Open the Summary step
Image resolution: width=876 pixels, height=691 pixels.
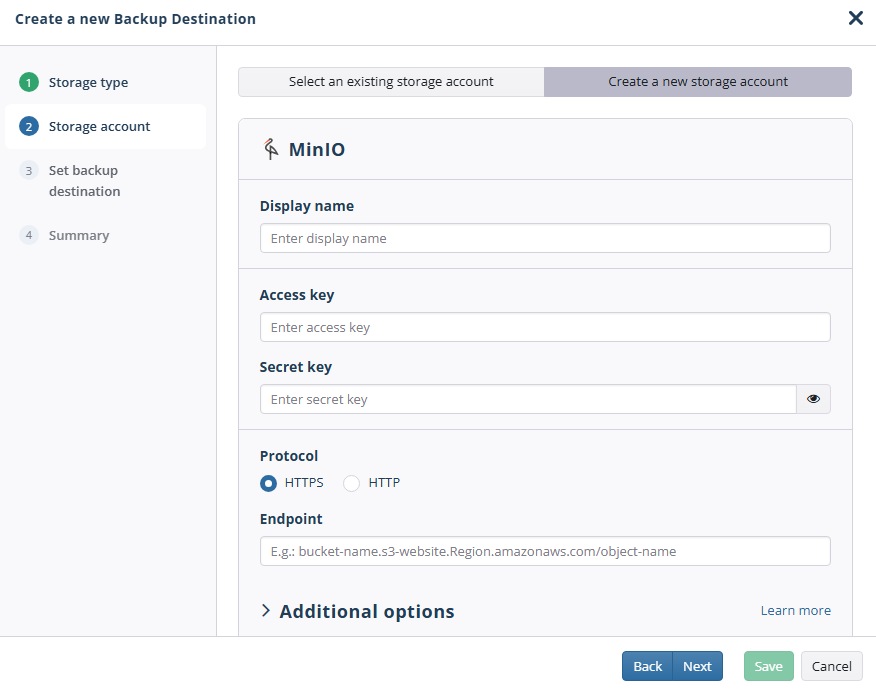pos(79,235)
